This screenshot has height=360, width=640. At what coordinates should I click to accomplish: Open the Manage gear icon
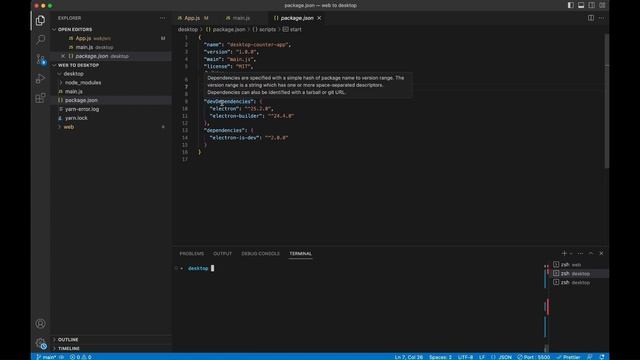[40, 343]
